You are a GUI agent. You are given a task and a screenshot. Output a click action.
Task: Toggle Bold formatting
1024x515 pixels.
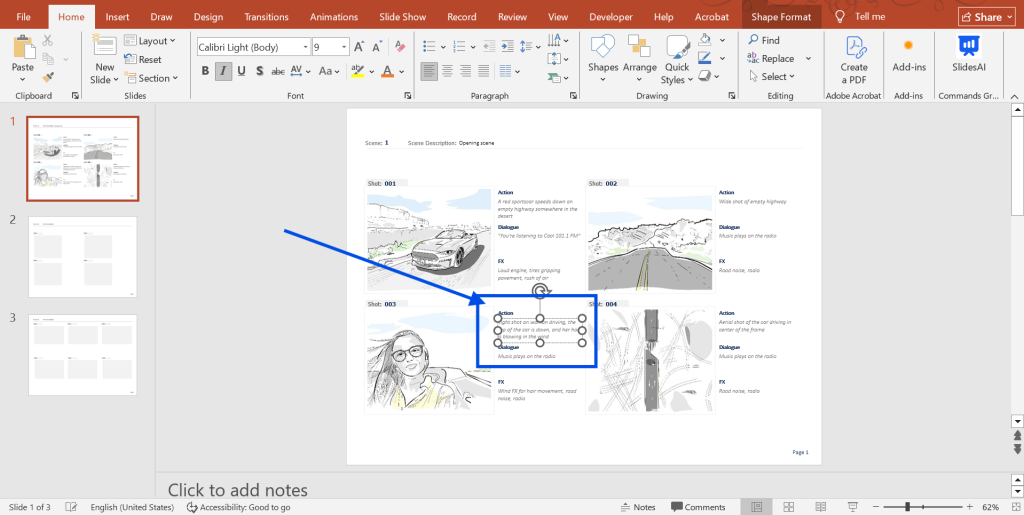point(205,71)
